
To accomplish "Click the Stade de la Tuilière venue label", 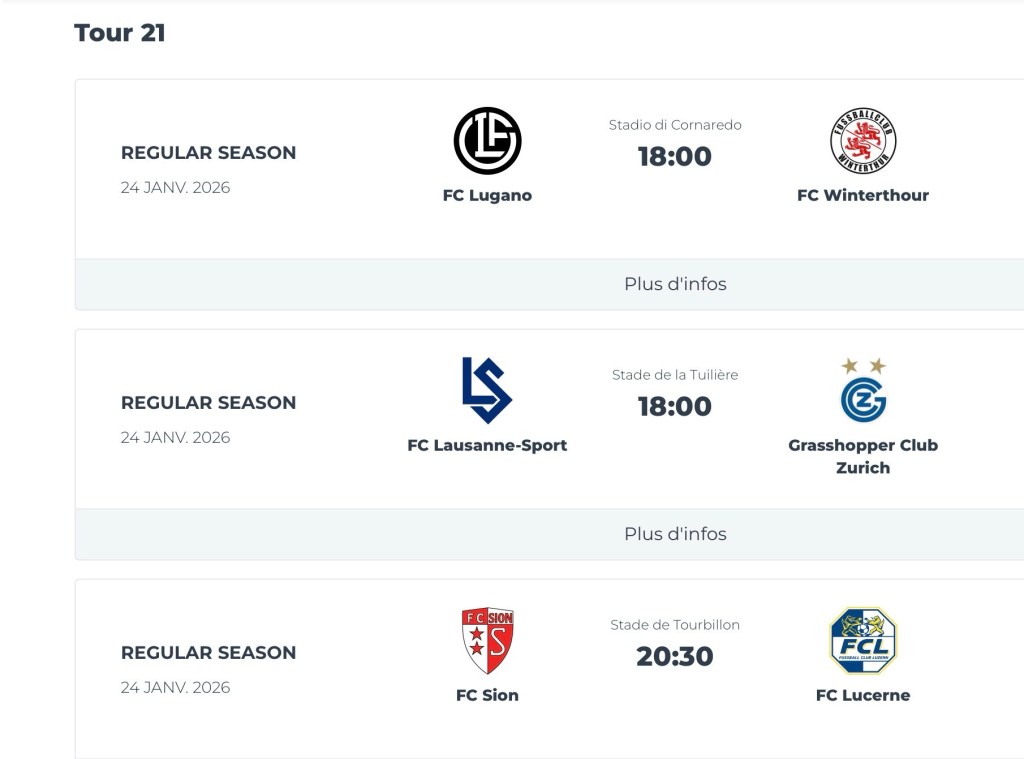I will point(675,375).
